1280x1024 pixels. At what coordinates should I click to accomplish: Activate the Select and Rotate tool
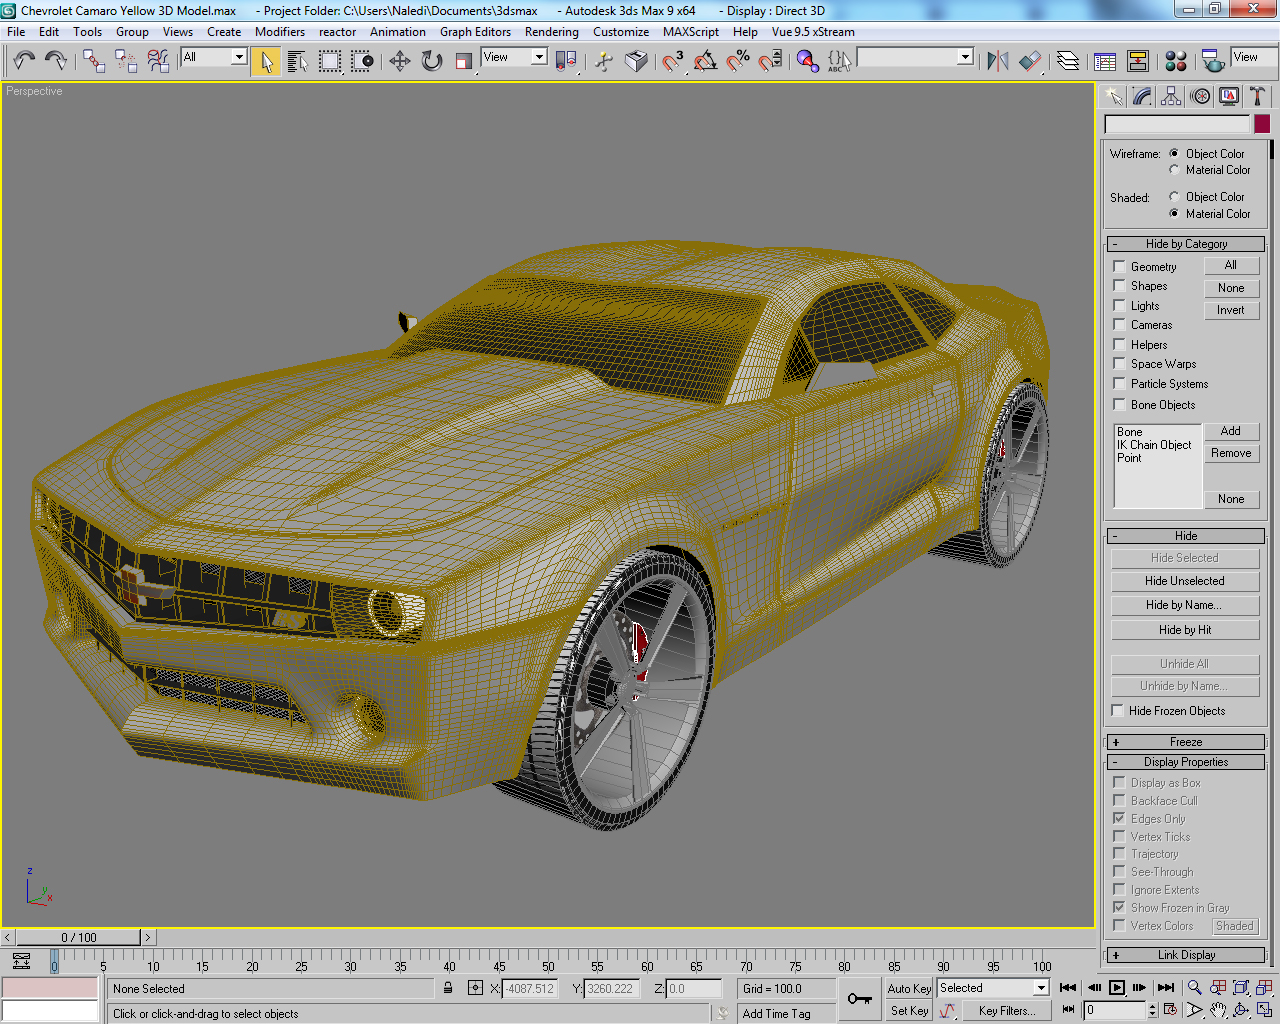(x=432, y=61)
